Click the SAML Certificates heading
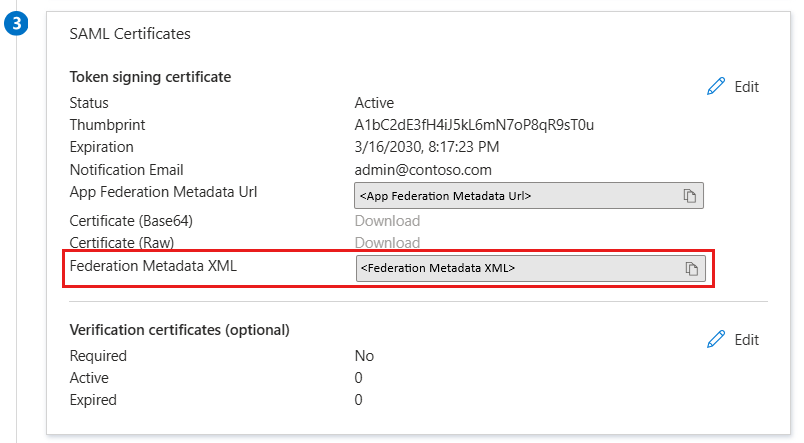This screenshot has height=443, width=804. 130,34
